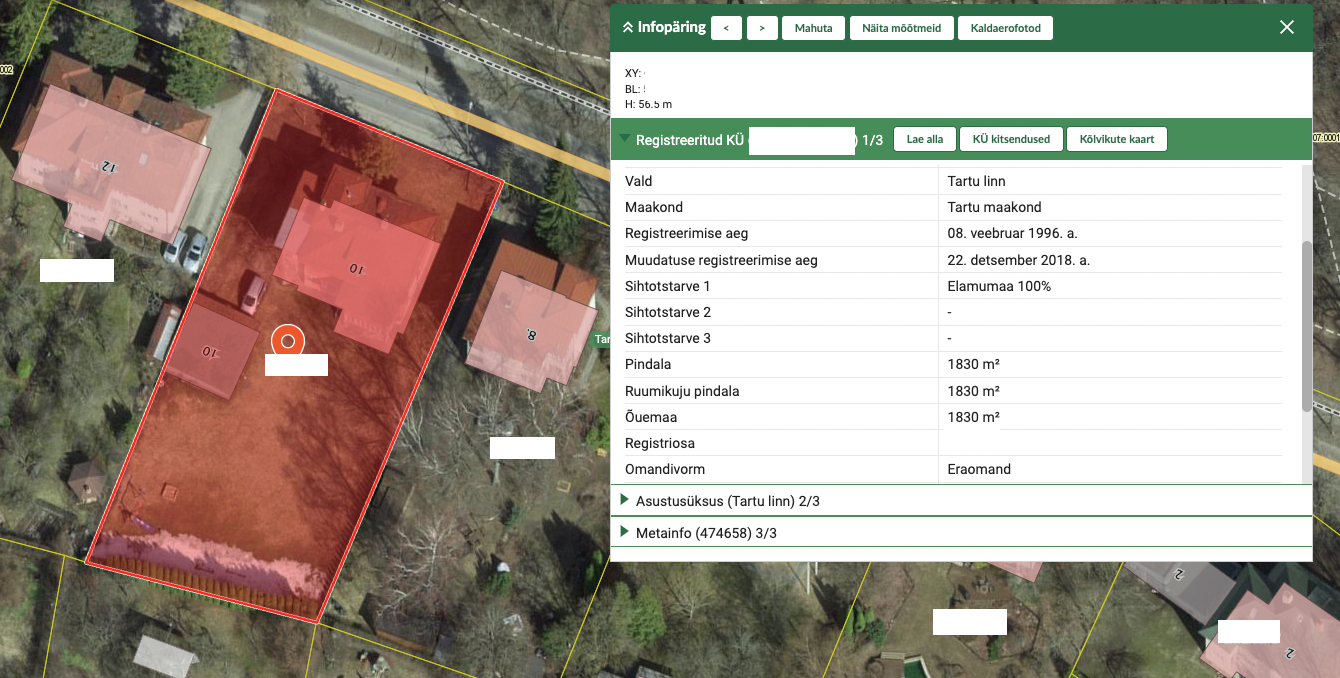
Task: Close the Infopäring panel
Action: click(x=1287, y=28)
